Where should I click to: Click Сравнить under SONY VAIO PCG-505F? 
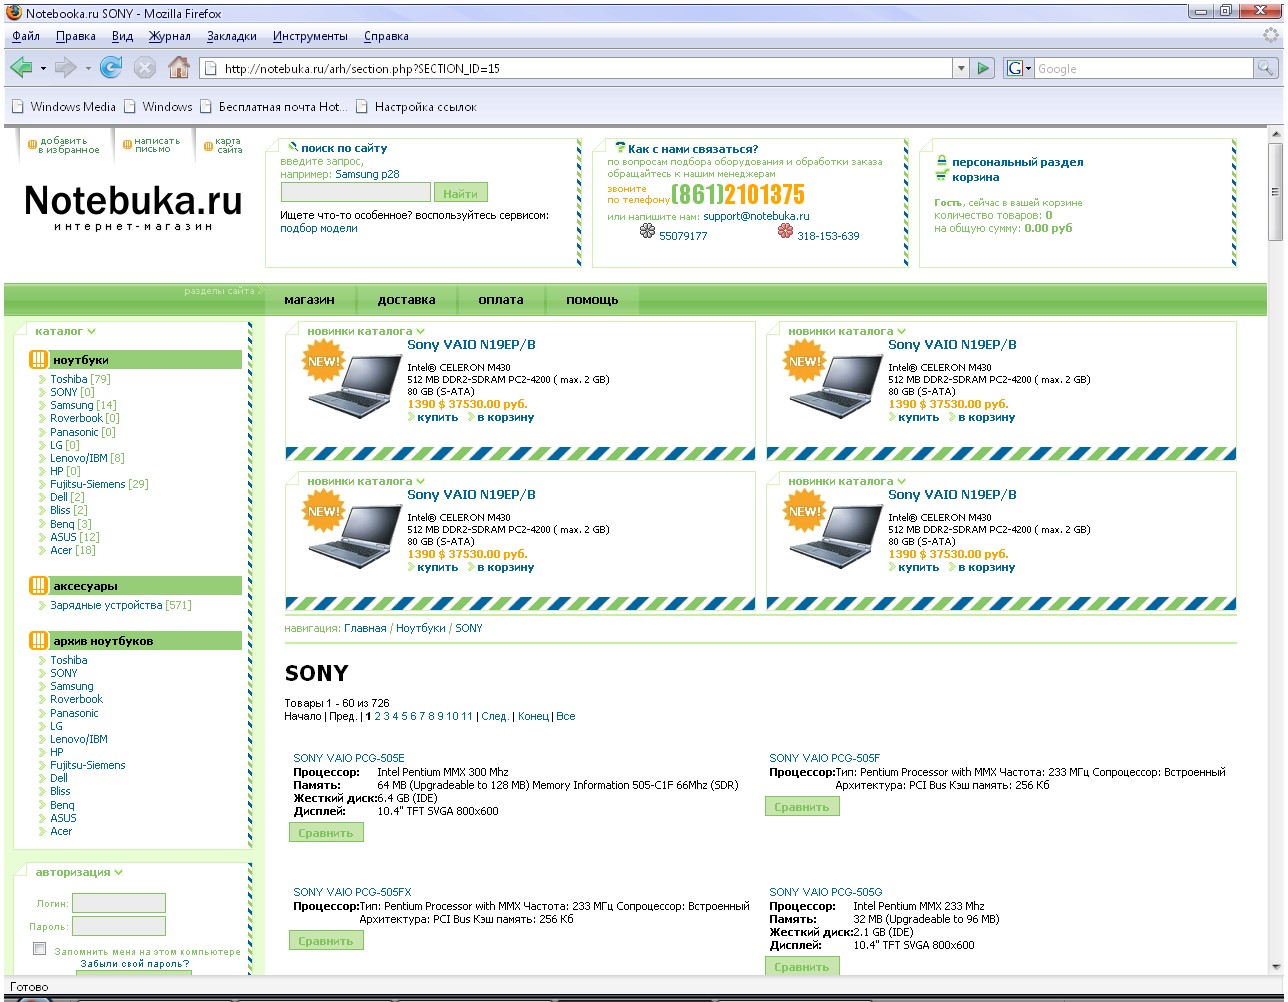pyautogui.click(x=802, y=806)
